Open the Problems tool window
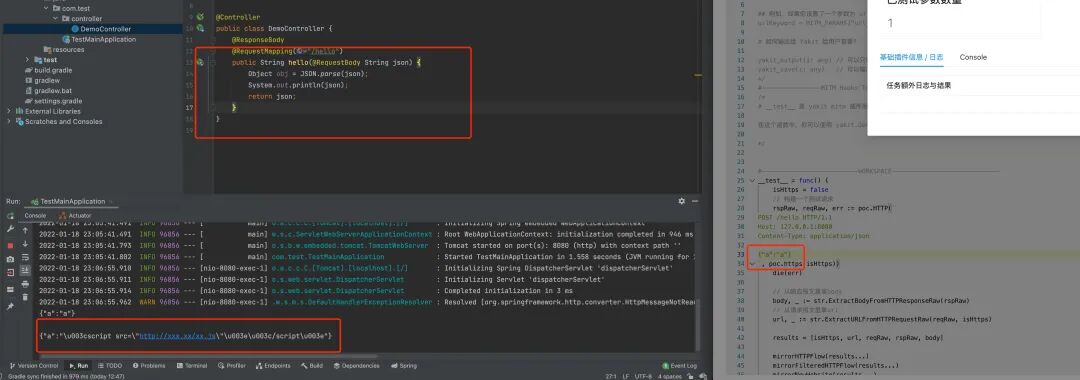The height and width of the screenshot is (380, 1080). [149, 366]
